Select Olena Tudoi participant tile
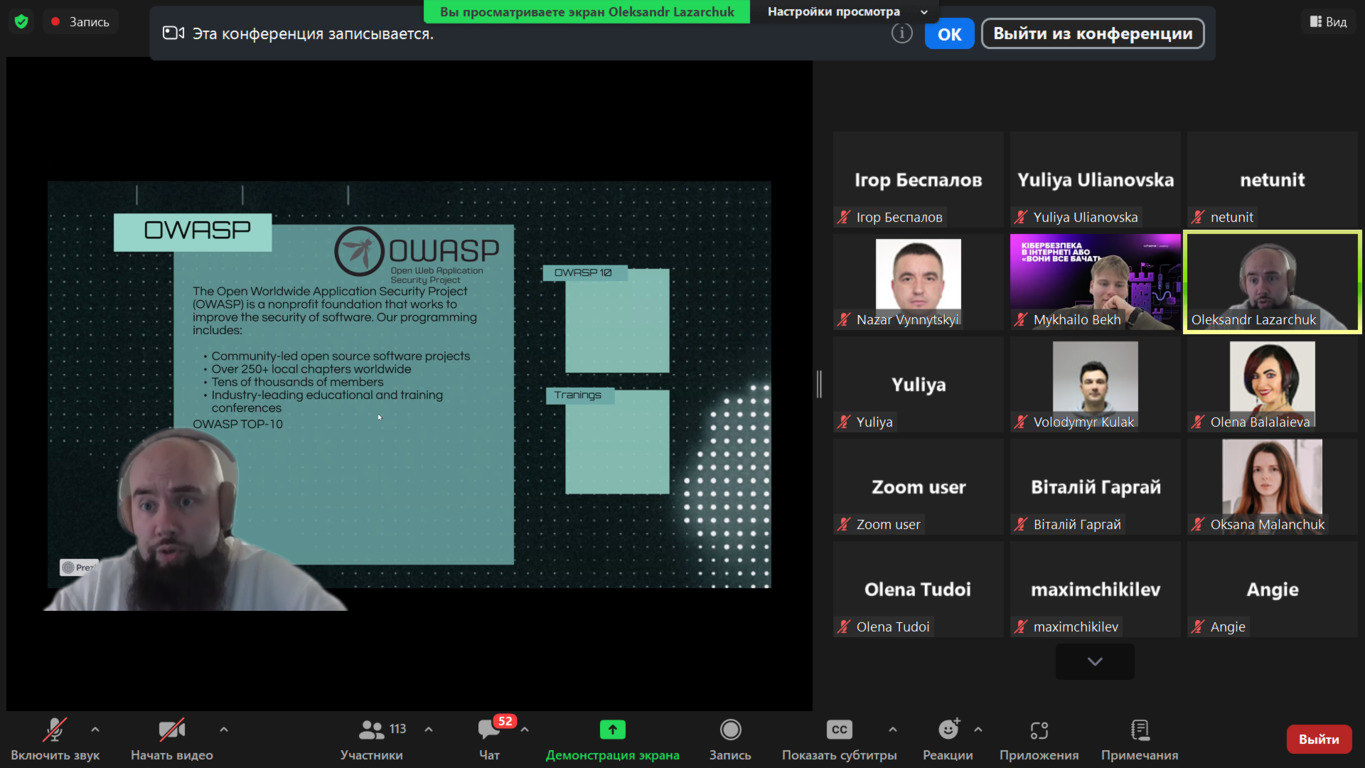This screenshot has height=768, width=1365. point(918,590)
